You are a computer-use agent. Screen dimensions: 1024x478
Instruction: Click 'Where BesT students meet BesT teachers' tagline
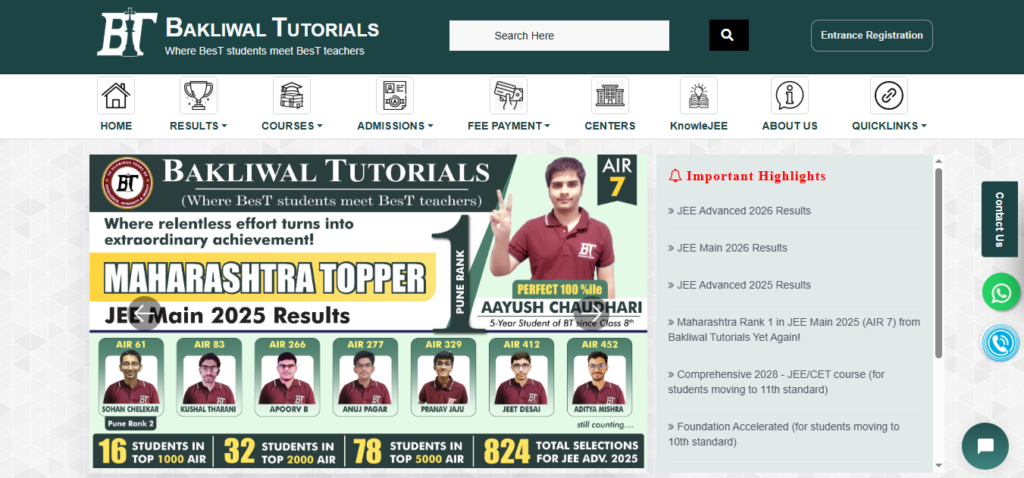pyautogui.click(x=264, y=51)
